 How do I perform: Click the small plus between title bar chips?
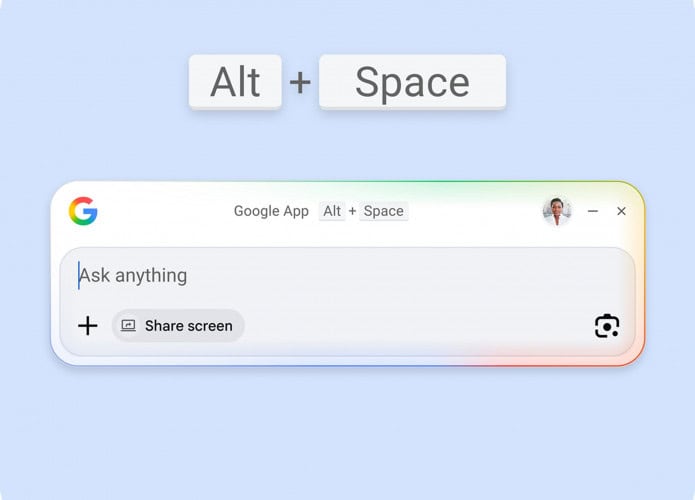(352, 211)
